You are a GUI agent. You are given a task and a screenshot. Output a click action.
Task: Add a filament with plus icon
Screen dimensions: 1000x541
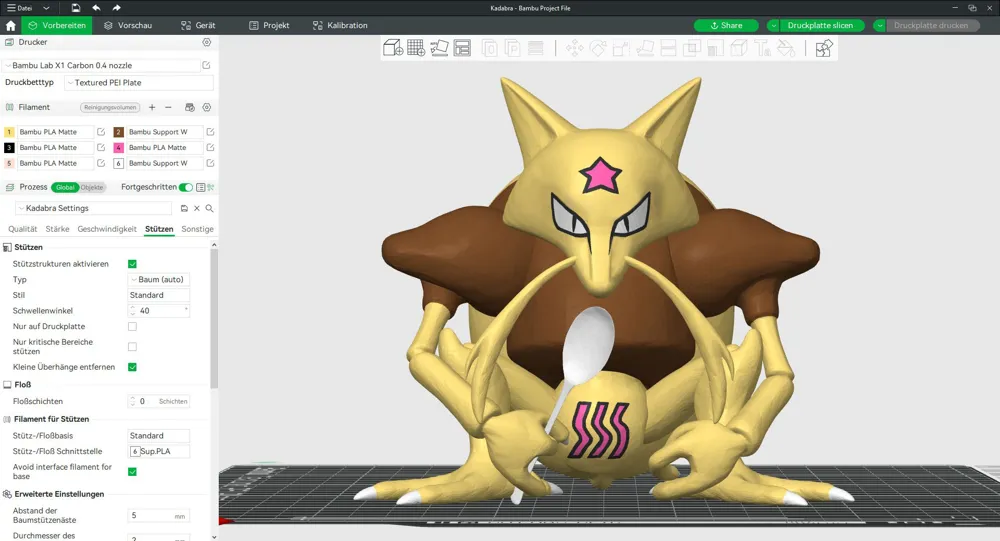(152, 107)
